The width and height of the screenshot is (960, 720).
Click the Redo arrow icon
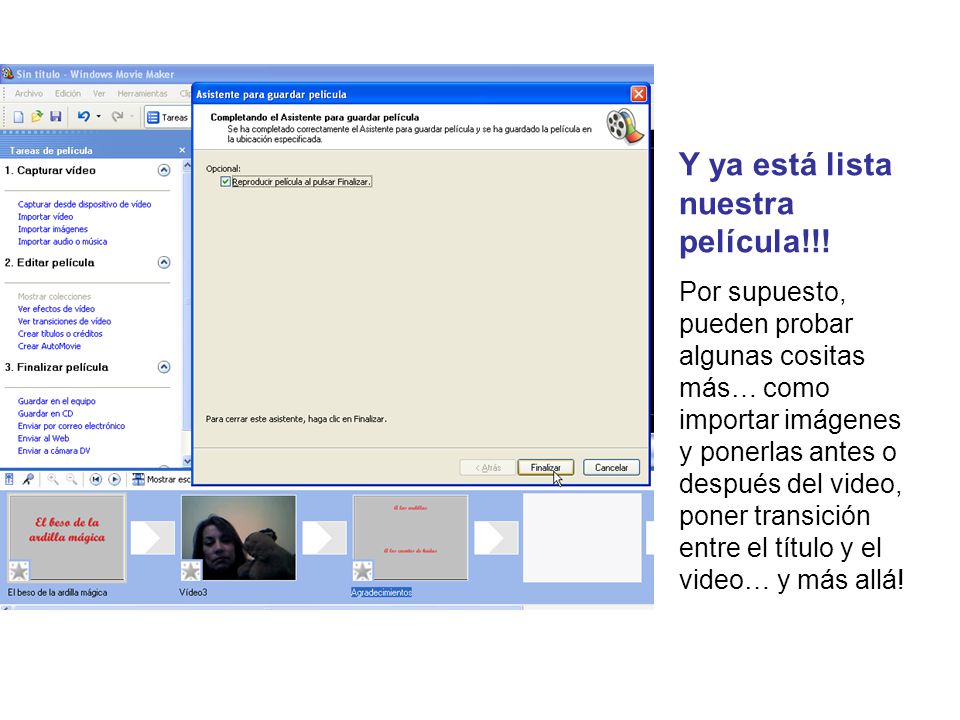point(118,116)
